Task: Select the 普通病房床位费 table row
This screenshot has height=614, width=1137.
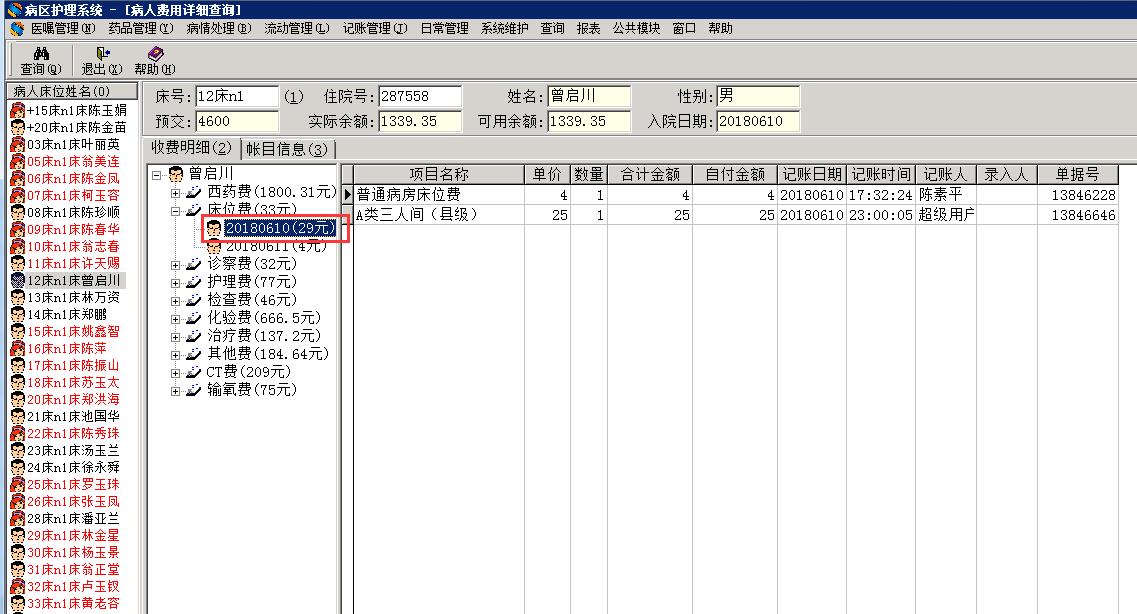Action: click(x=735, y=195)
